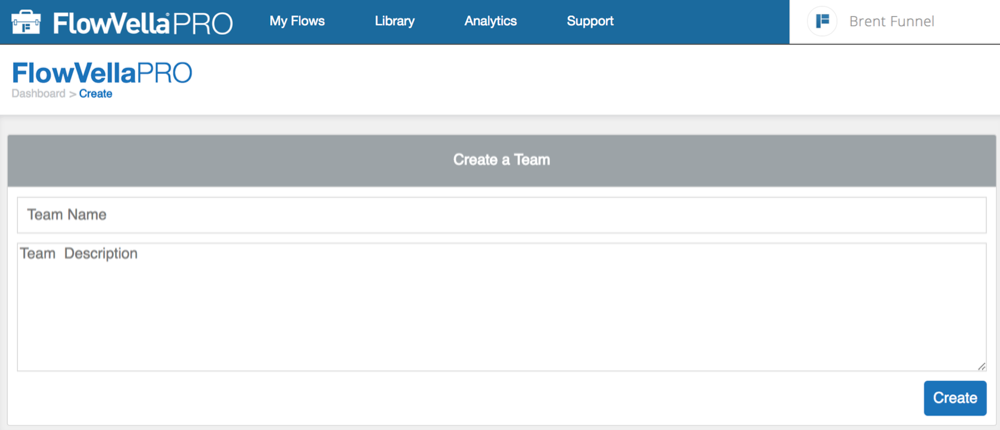
Task: Go back to Dashboard via breadcrumb
Action: coord(38,94)
